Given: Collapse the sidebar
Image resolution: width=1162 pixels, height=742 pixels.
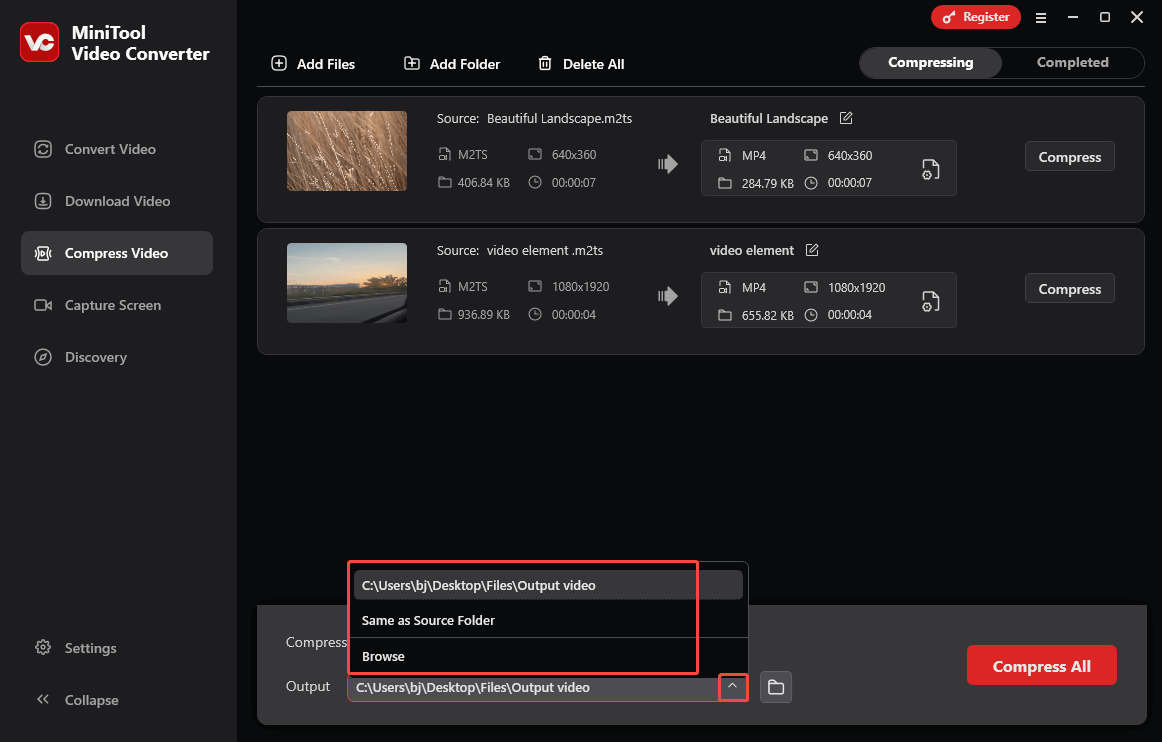Looking at the screenshot, I should 77,700.
